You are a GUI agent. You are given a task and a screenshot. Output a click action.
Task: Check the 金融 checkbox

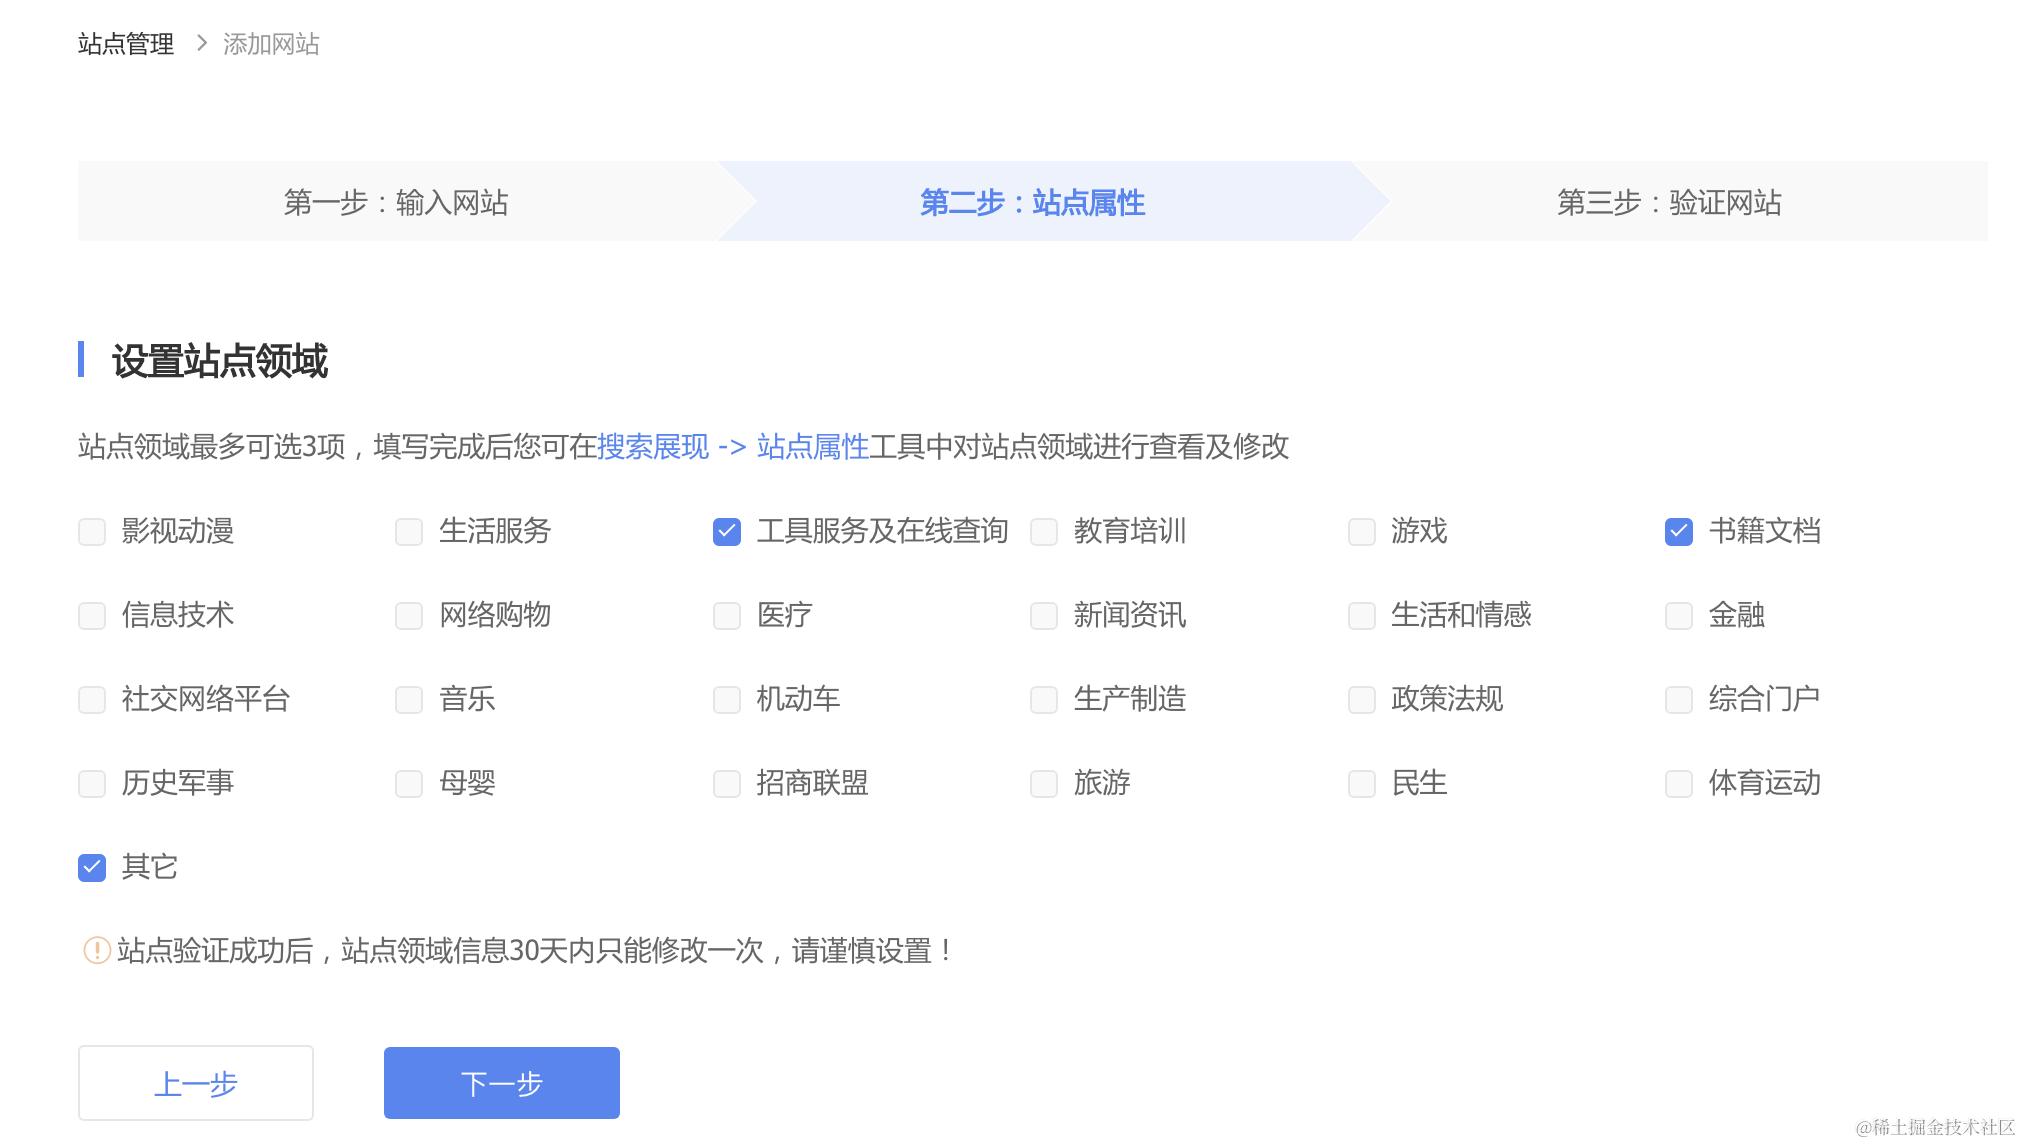coord(1679,616)
